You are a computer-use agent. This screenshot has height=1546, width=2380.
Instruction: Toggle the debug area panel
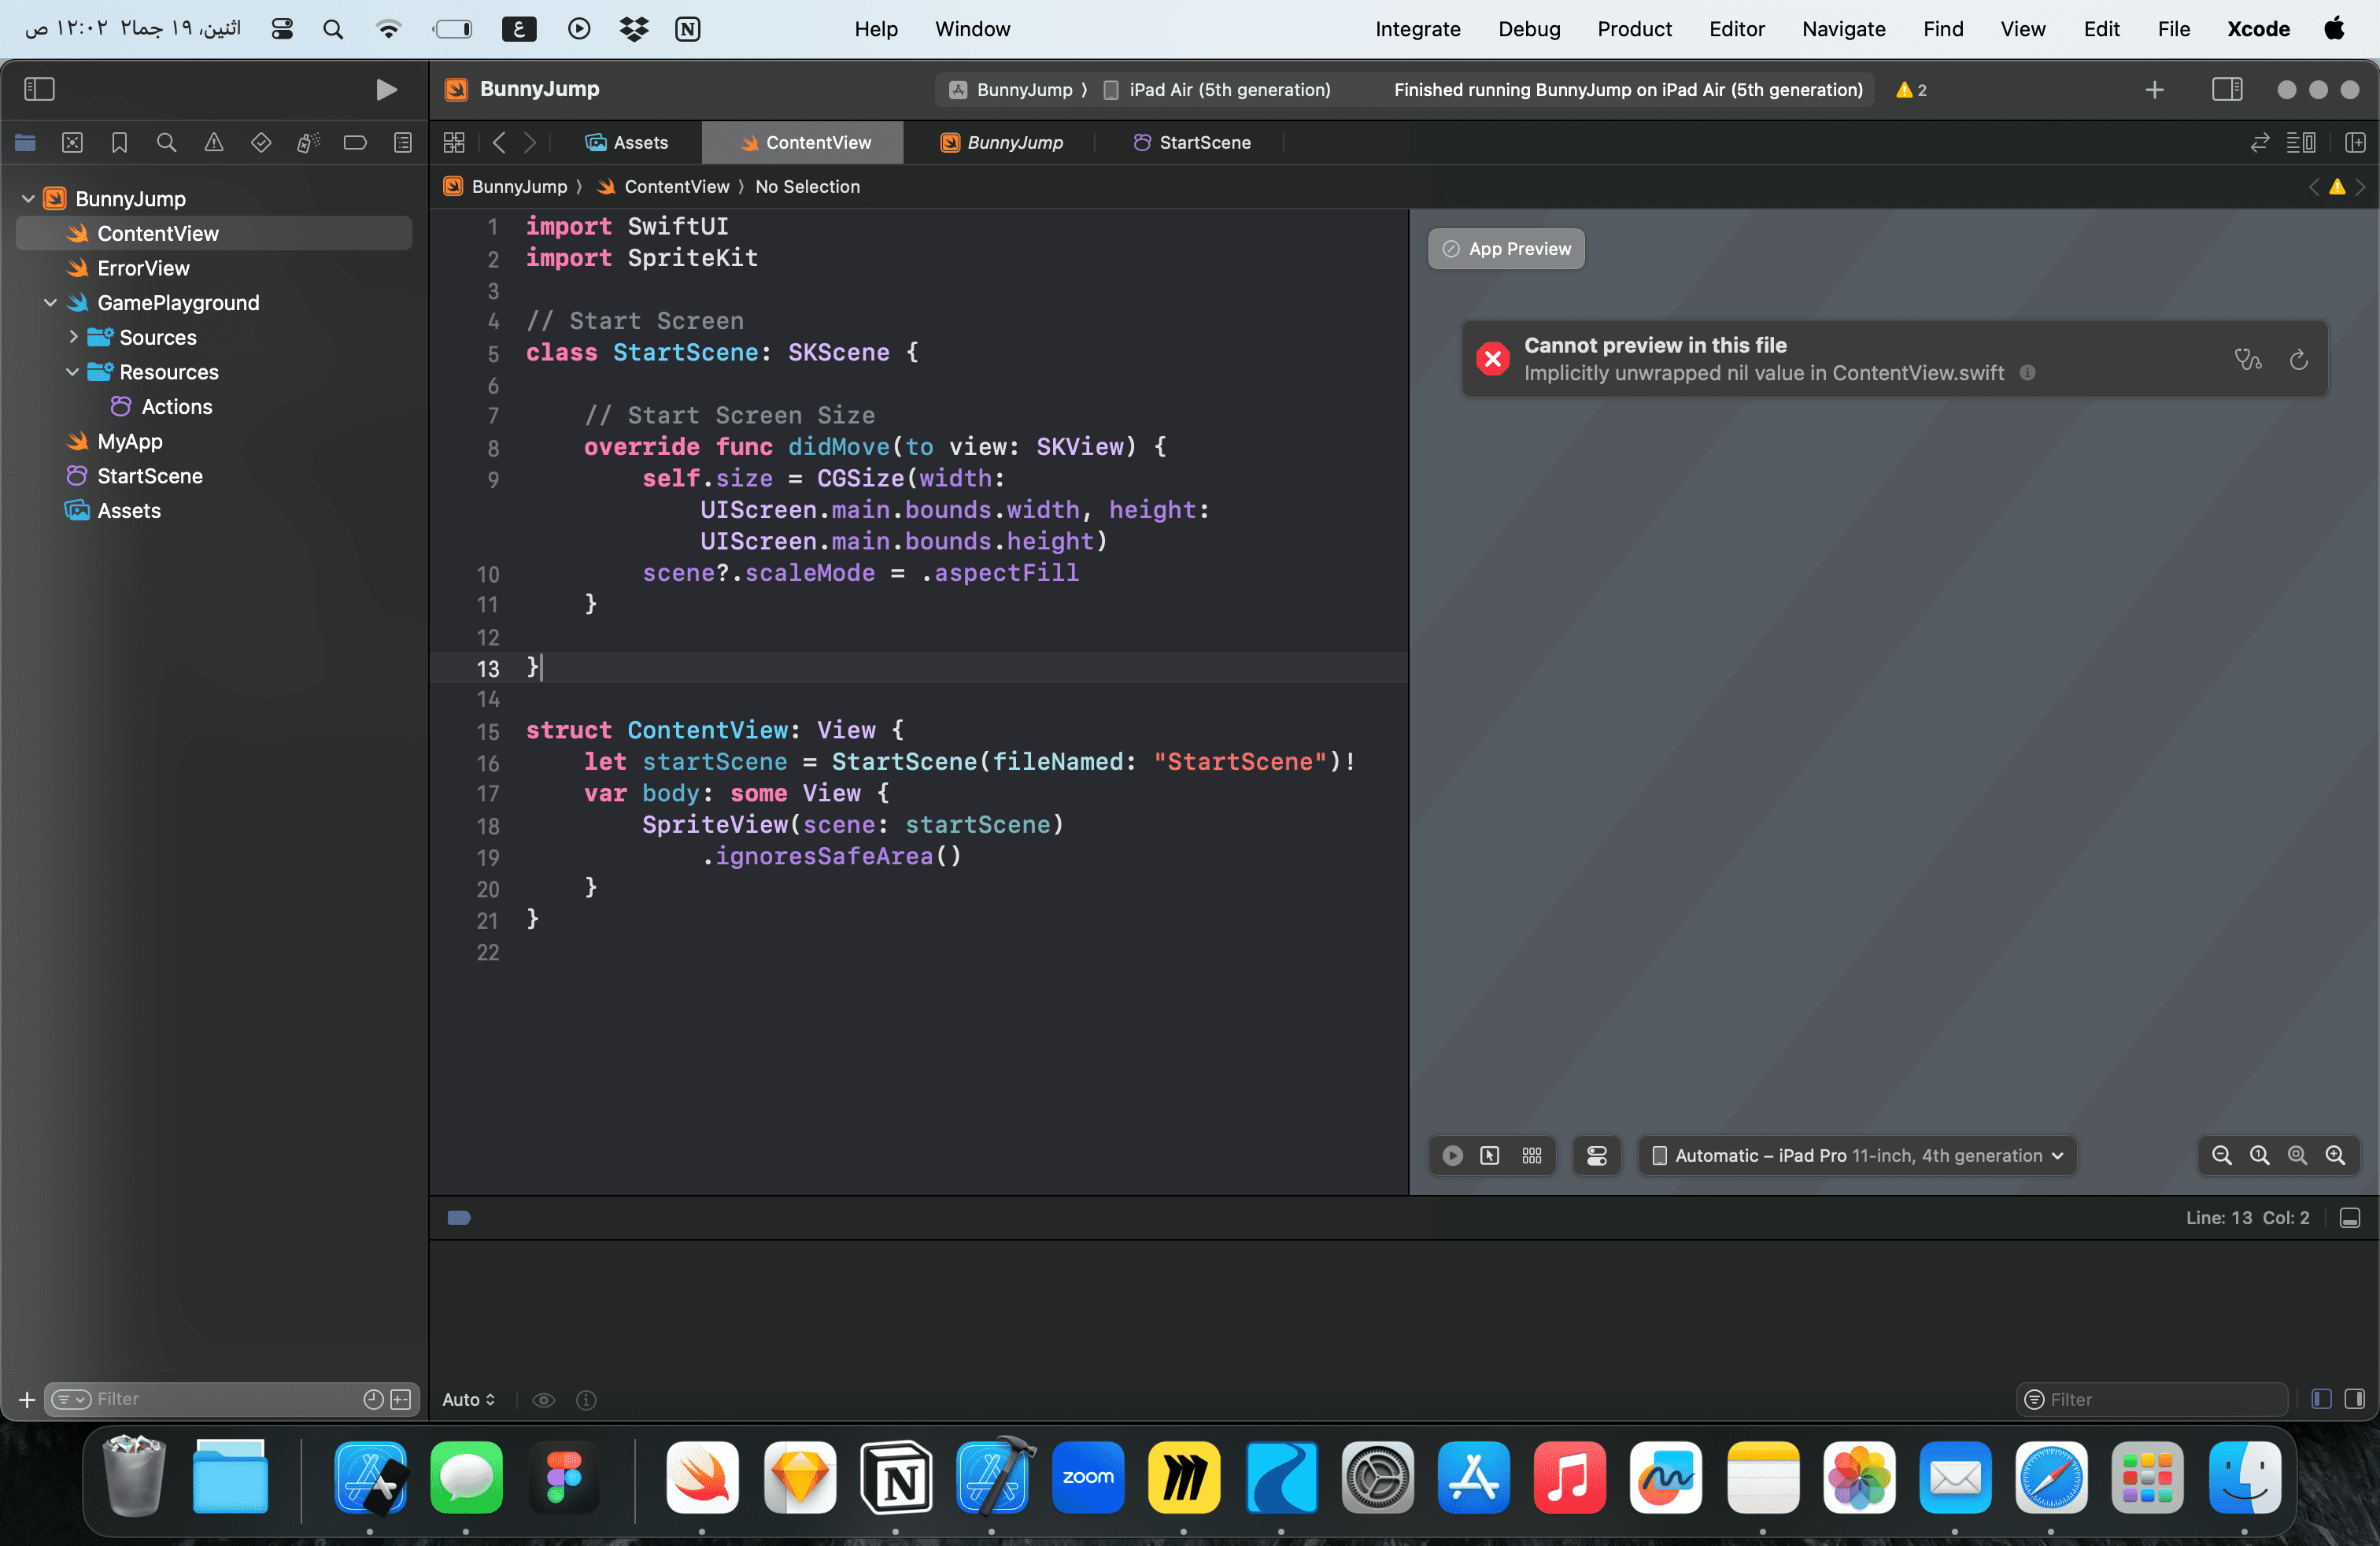(x=2350, y=1218)
